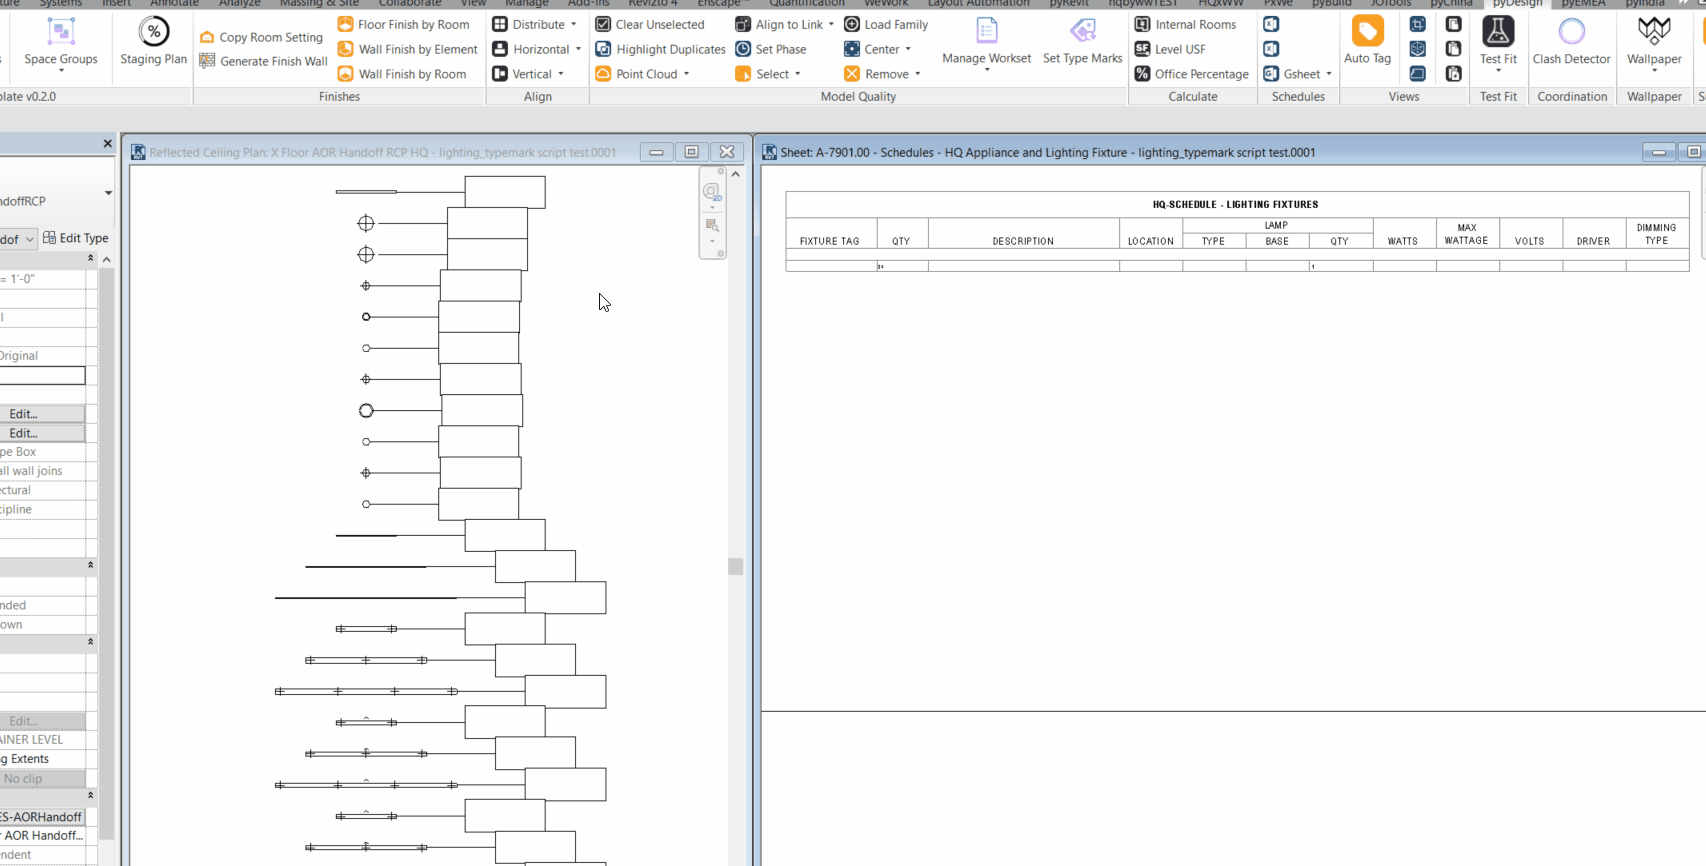Click the Align to Link tool
This screenshot has width=1706, height=866.
click(779, 24)
